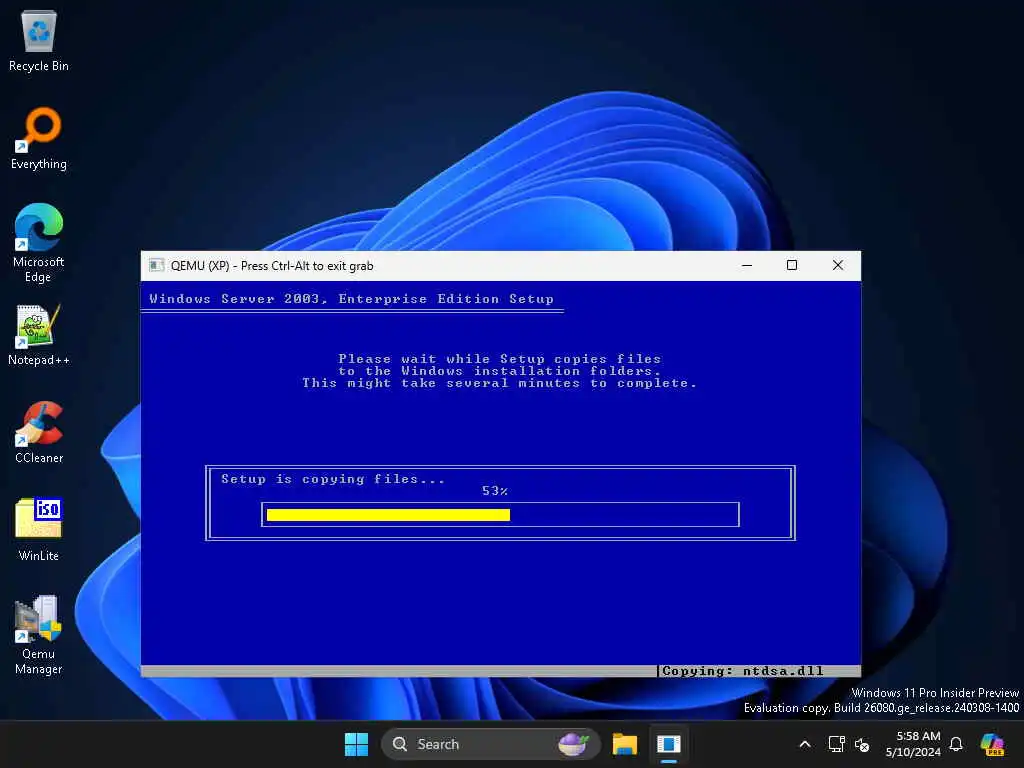
Task: Click the WinLite ISO folder icon
Action: [39, 530]
